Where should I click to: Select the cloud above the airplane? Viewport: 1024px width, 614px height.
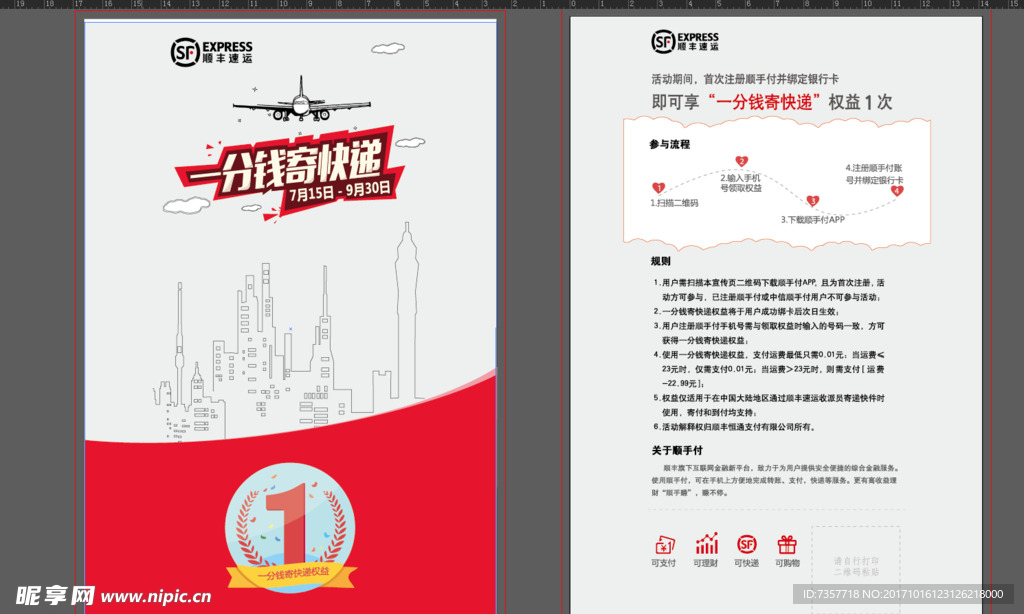(x=388, y=48)
